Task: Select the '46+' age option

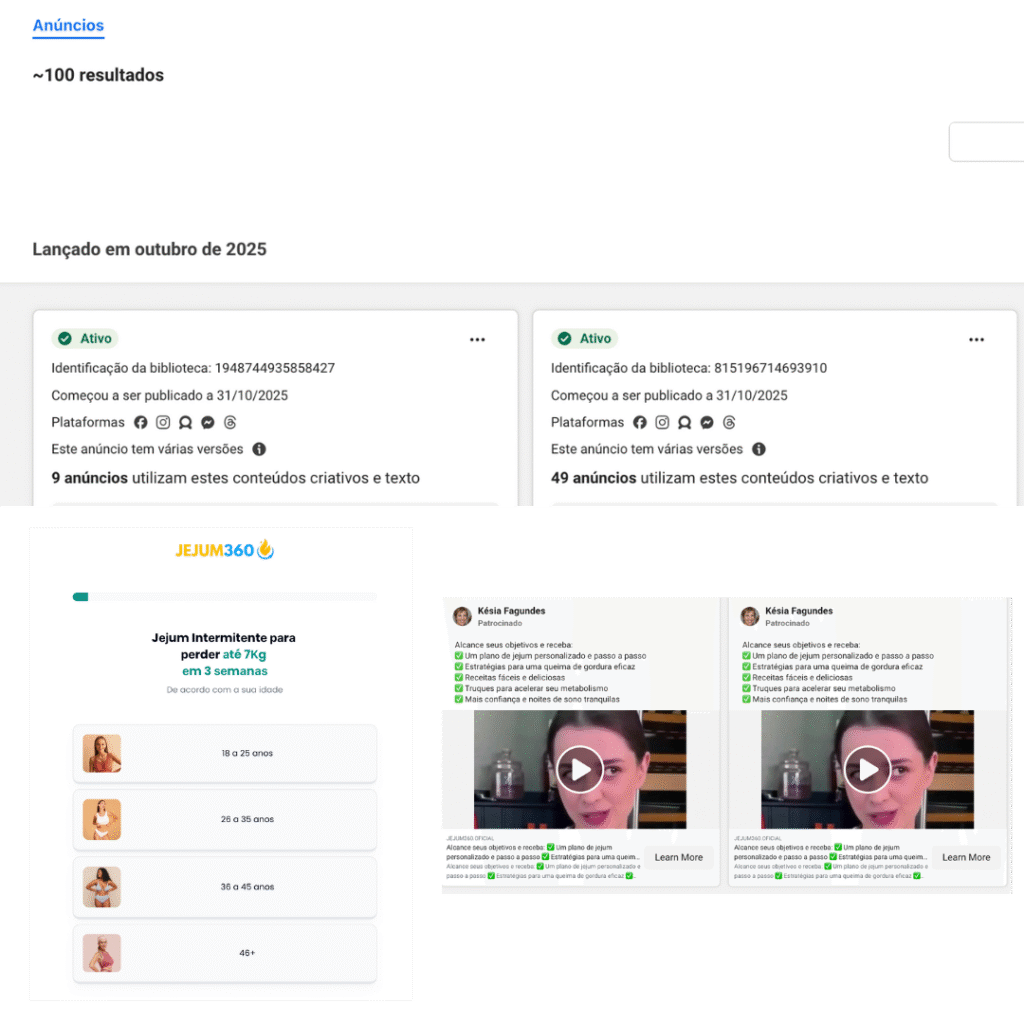Action: click(225, 954)
